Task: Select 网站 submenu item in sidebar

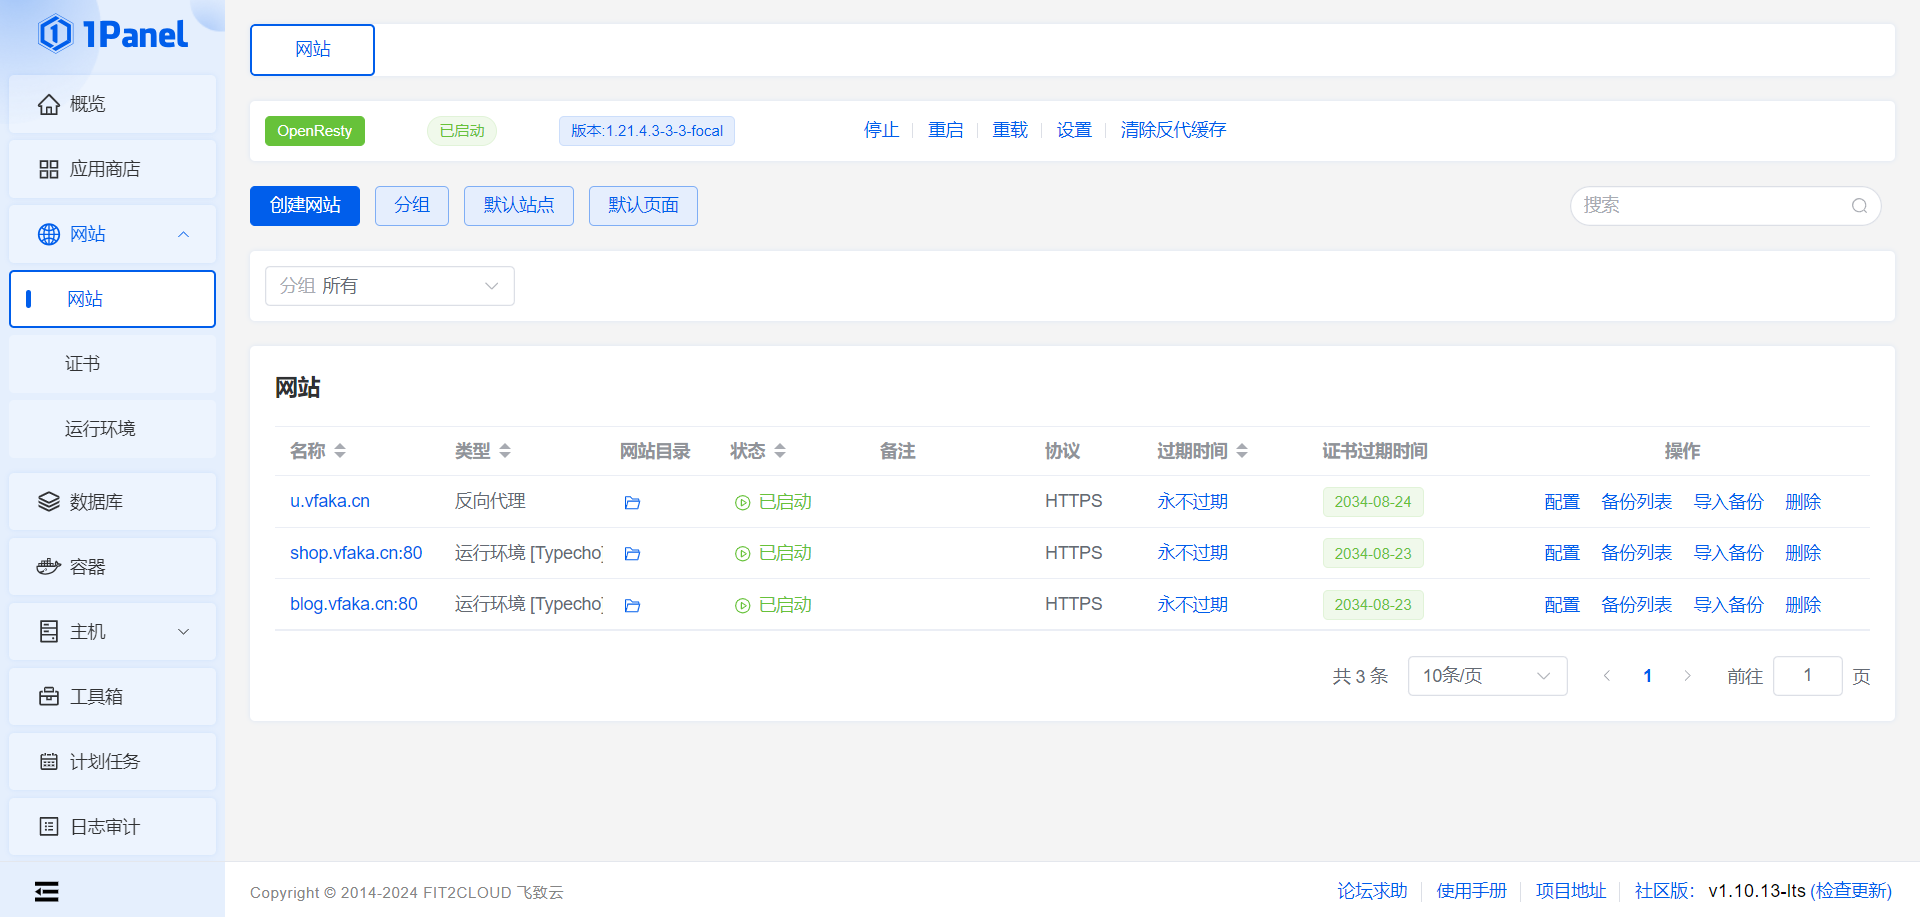Action: tap(112, 299)
